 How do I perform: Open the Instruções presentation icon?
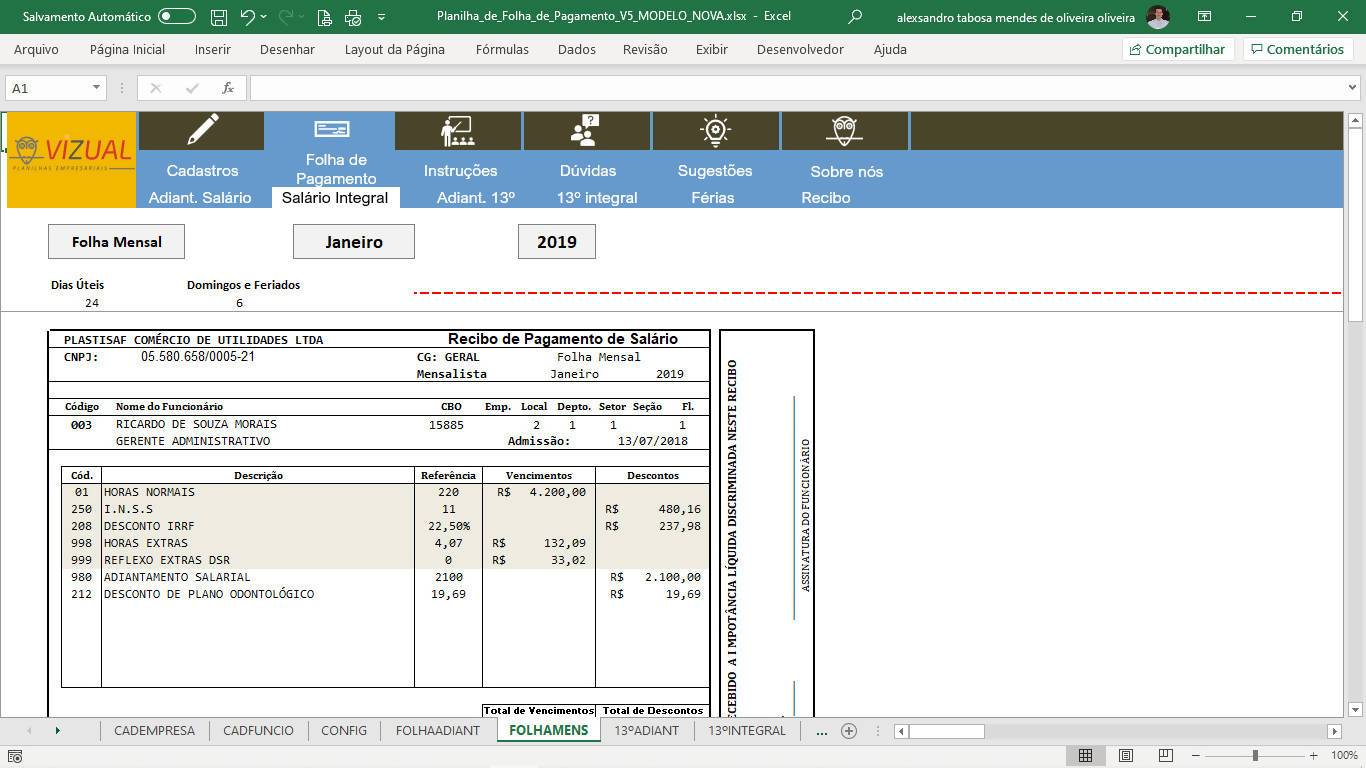coord(457,130)
